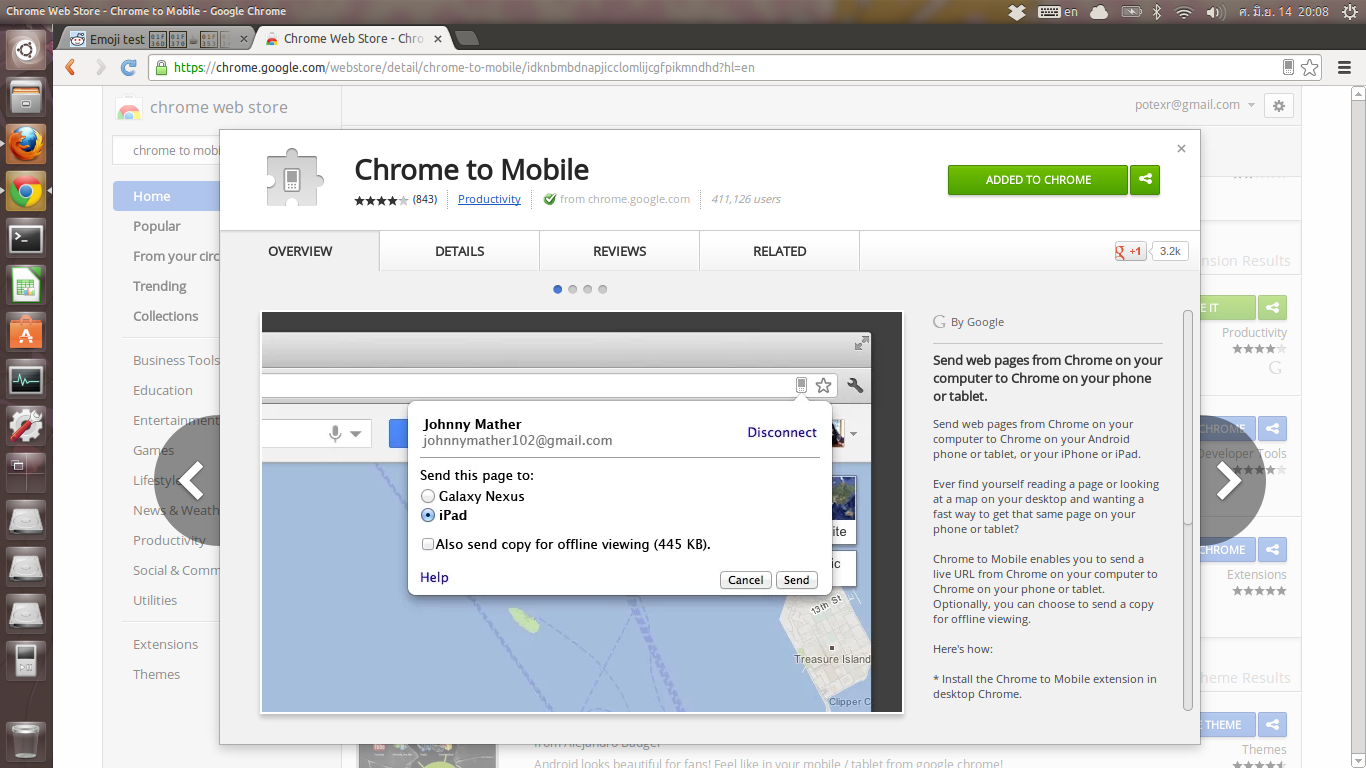
Task: Click the Added to Chrome button
Action: pyautogui.click(x=1038, y=180)
